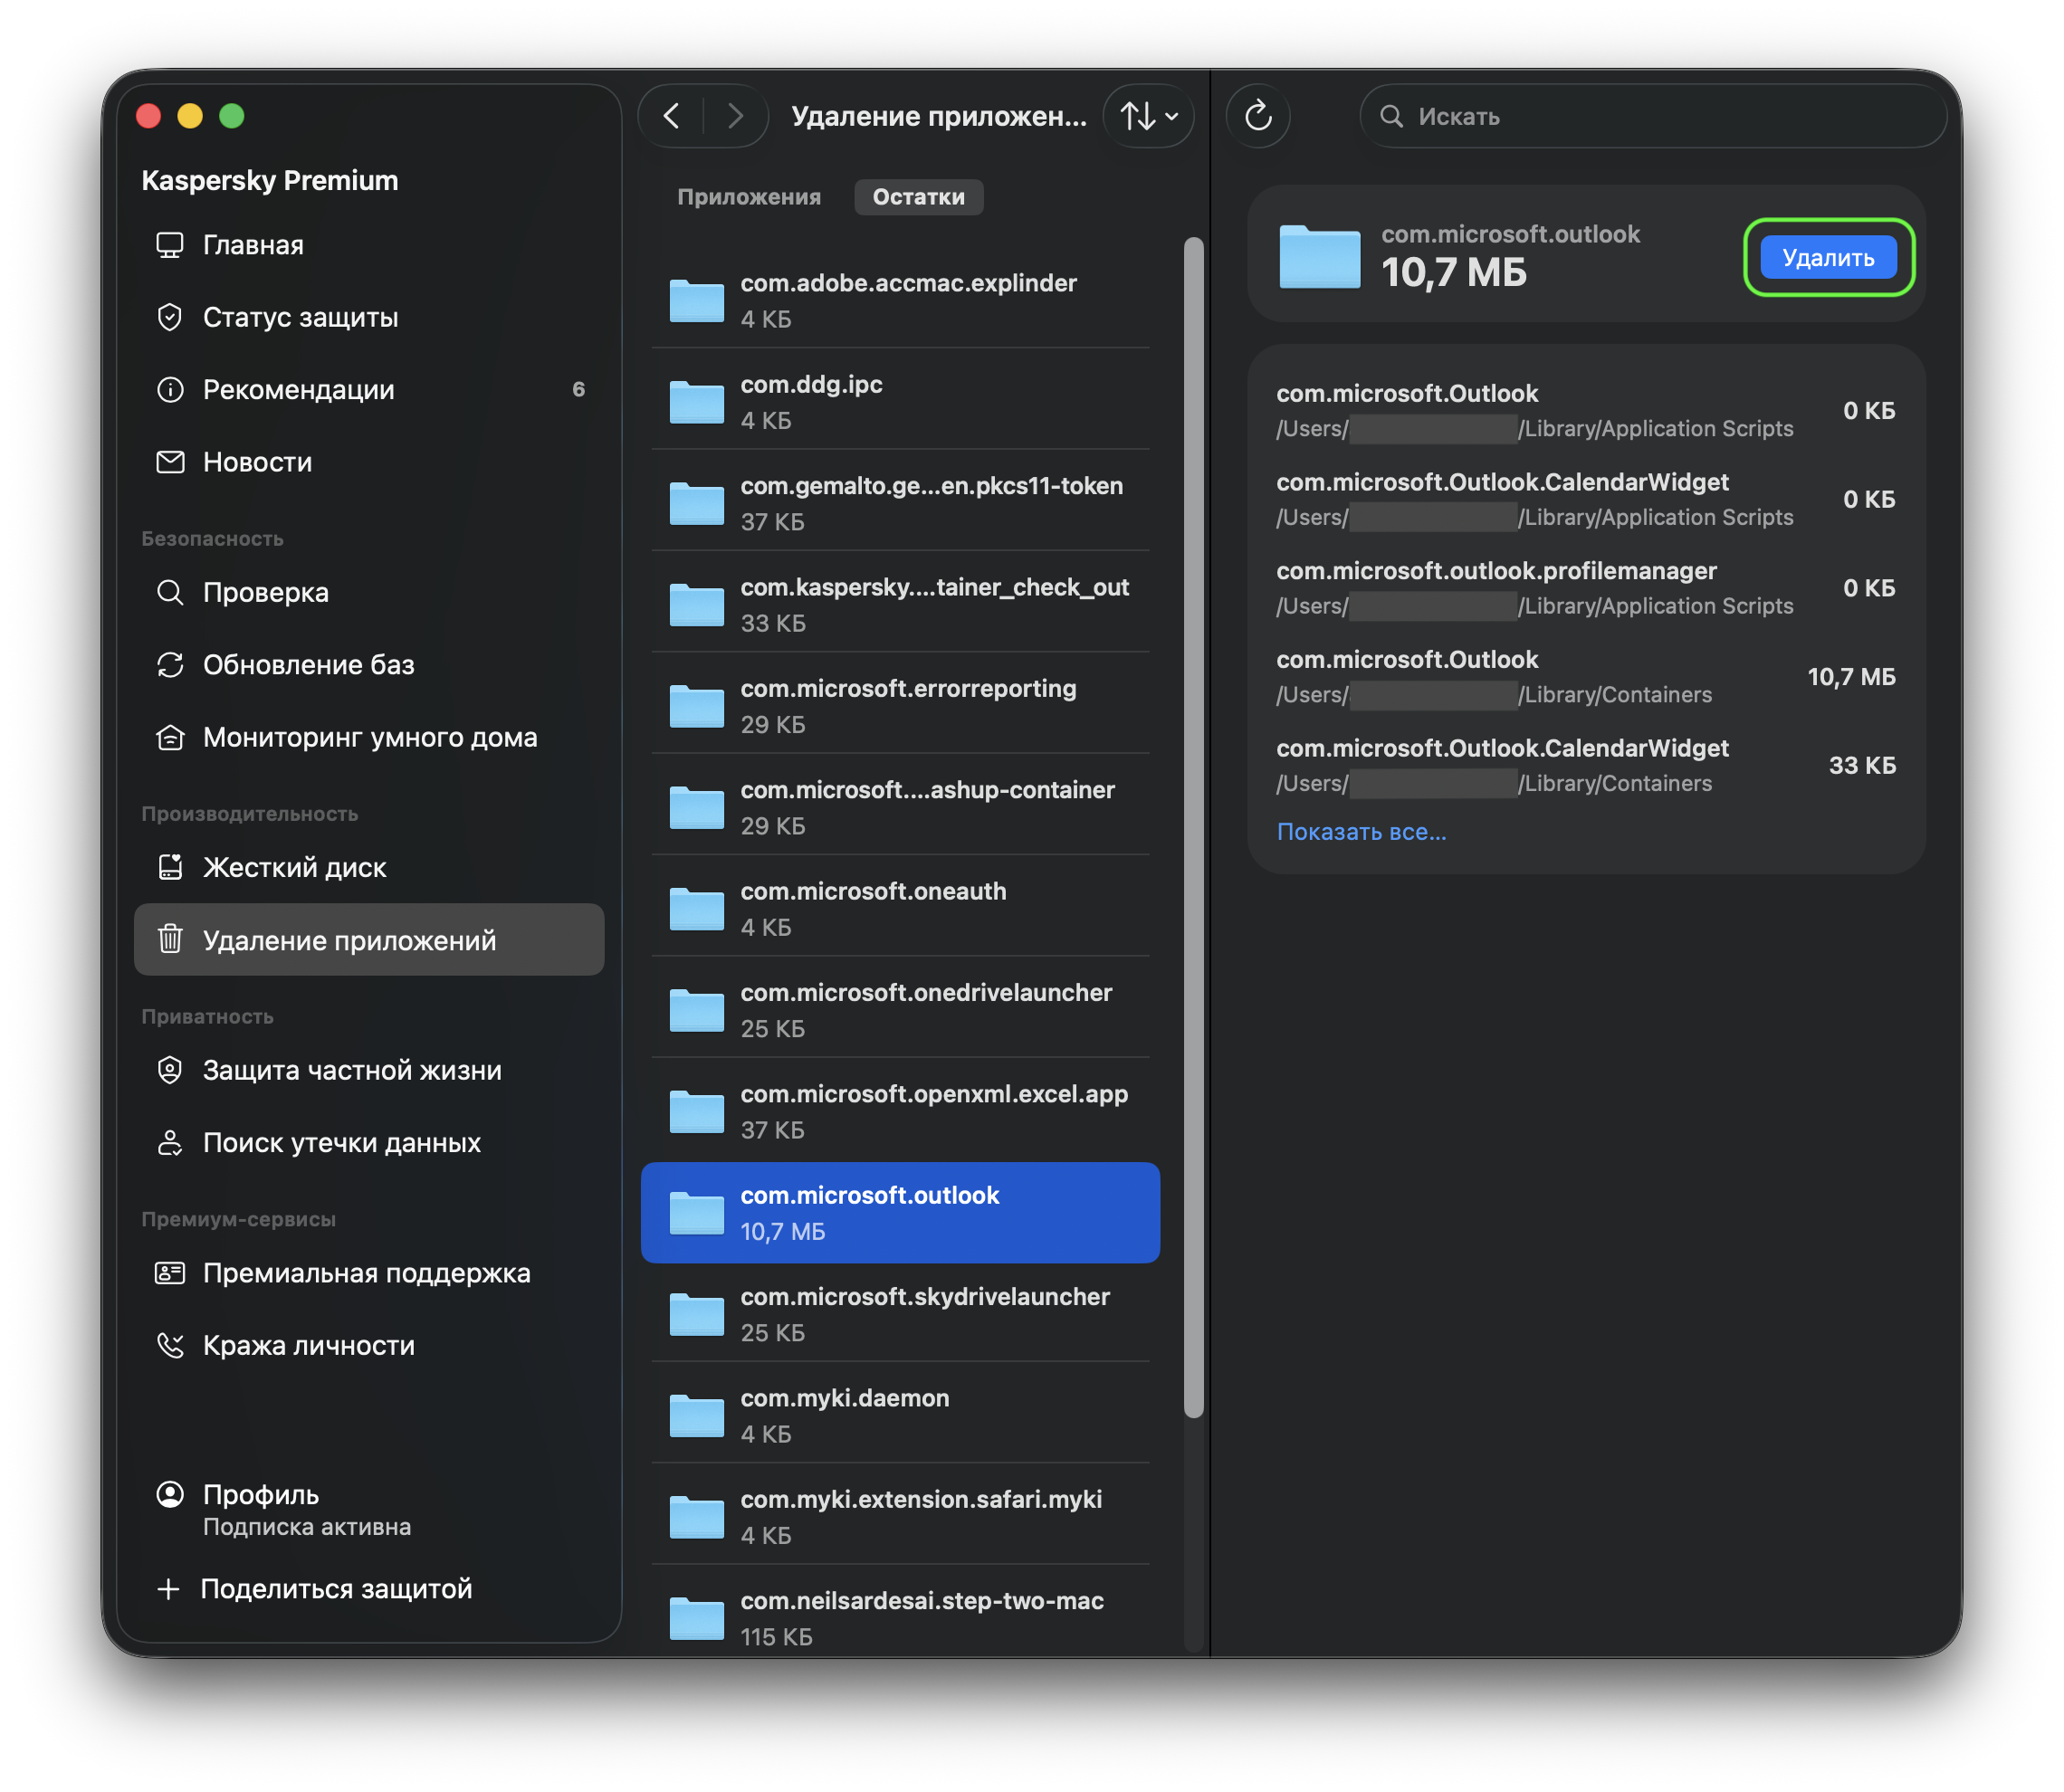Open Рекомендации badge showing 6
The width and height of the screenshot is (2064, 1792).
coord(578,389)
